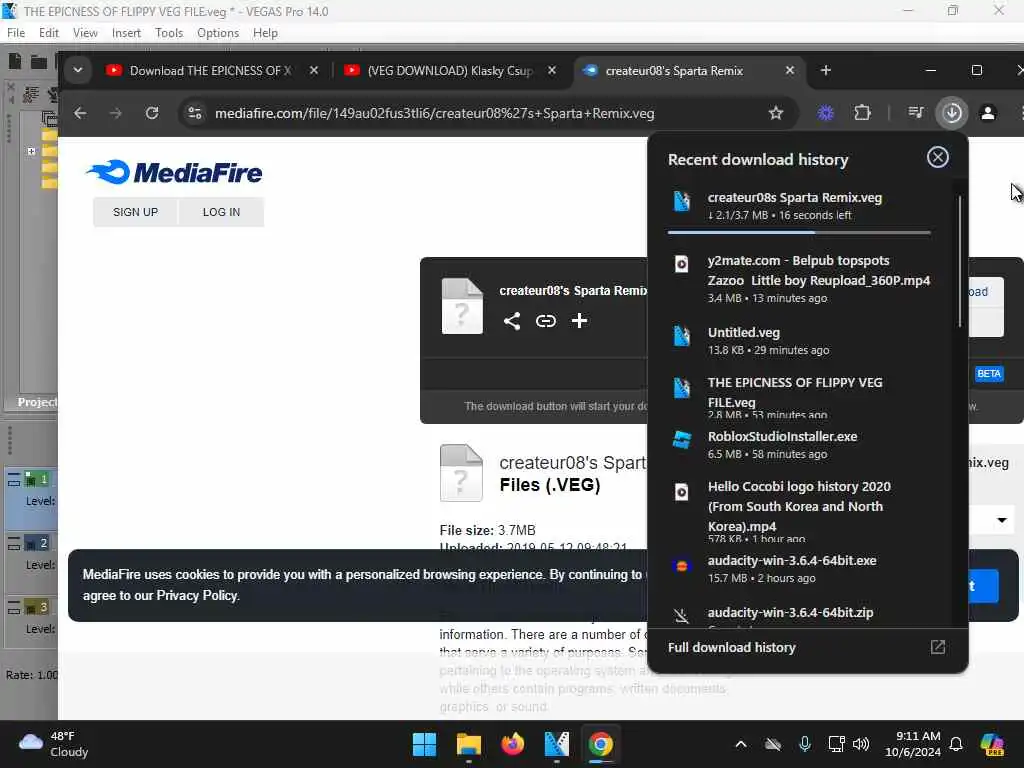The image size is (1024, 768).
Task: Click the plus icon to save file to MediaFire
Action: point(579,321)
